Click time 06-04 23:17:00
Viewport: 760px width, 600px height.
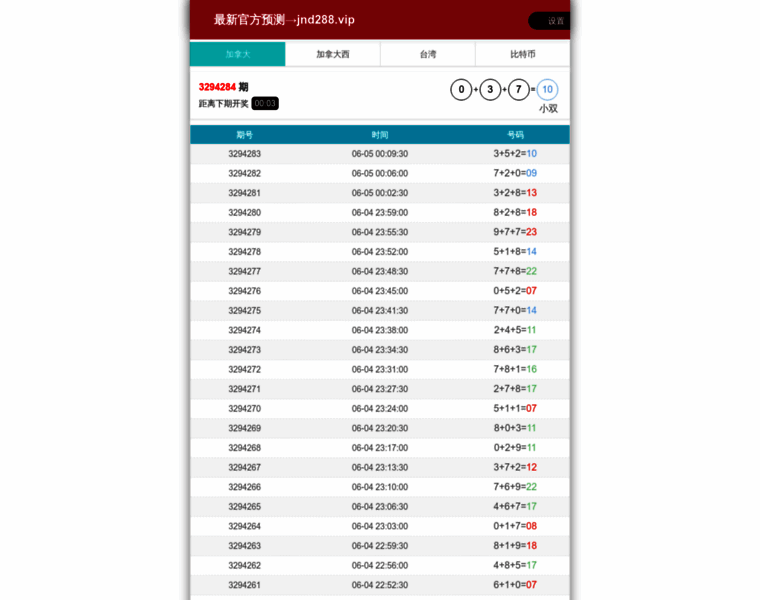380,448
